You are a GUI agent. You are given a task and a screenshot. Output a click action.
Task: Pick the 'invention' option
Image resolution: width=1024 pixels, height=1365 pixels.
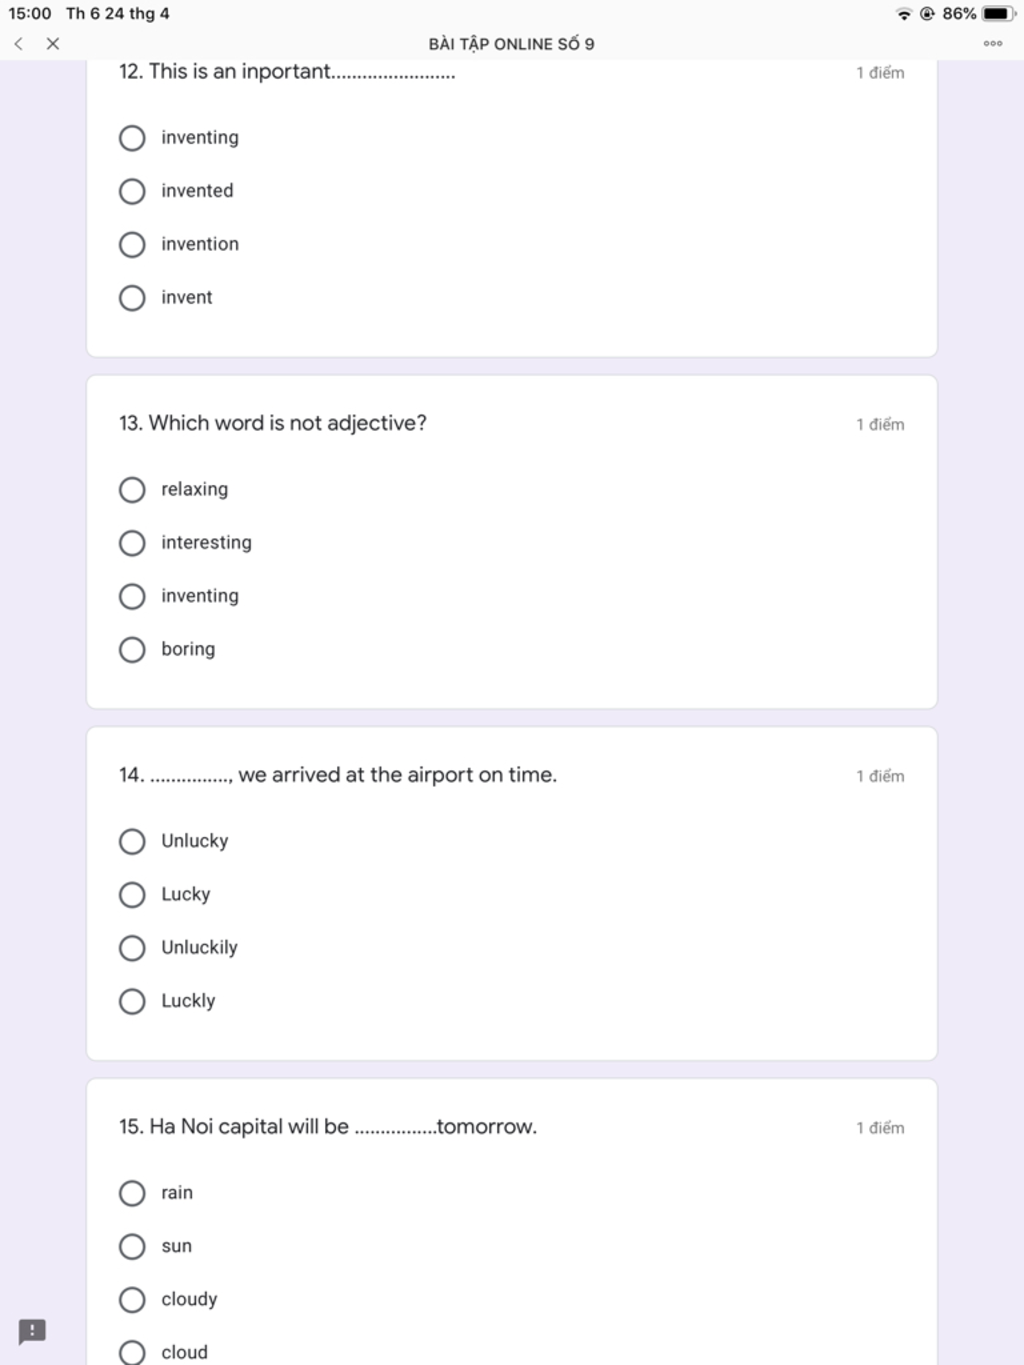pos(132,245)
